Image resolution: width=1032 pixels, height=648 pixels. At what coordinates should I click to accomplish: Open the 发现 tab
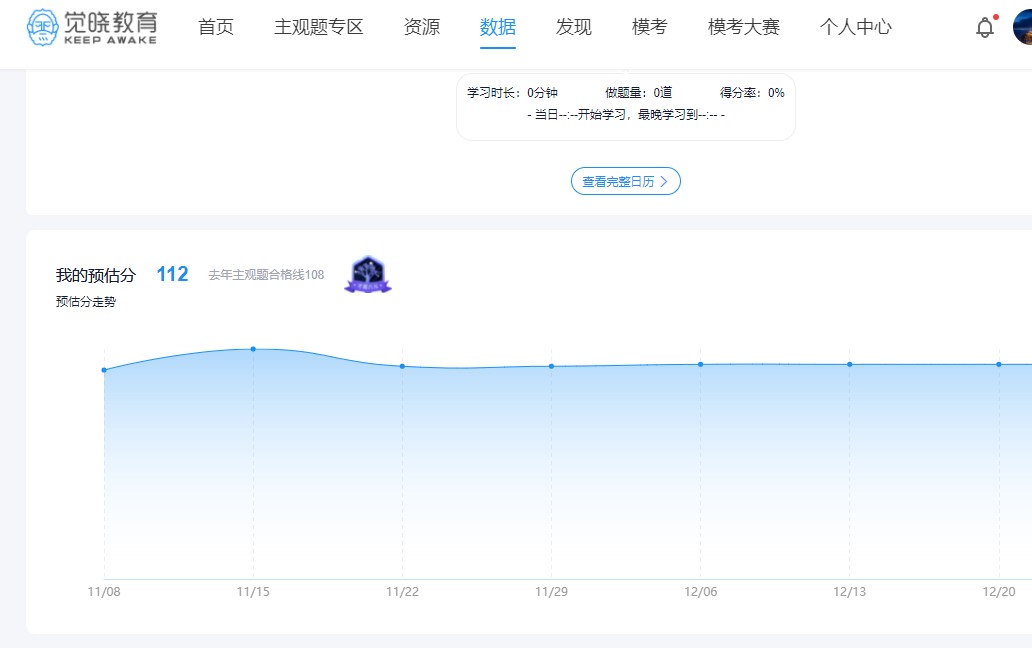[x=573, y=27]
